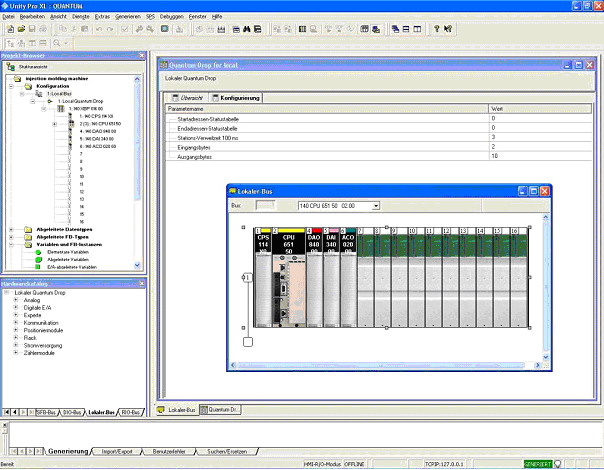Close the Hardwarekatalog panel
The height and width of the screenshot is (470, 604).
[141, 284]
